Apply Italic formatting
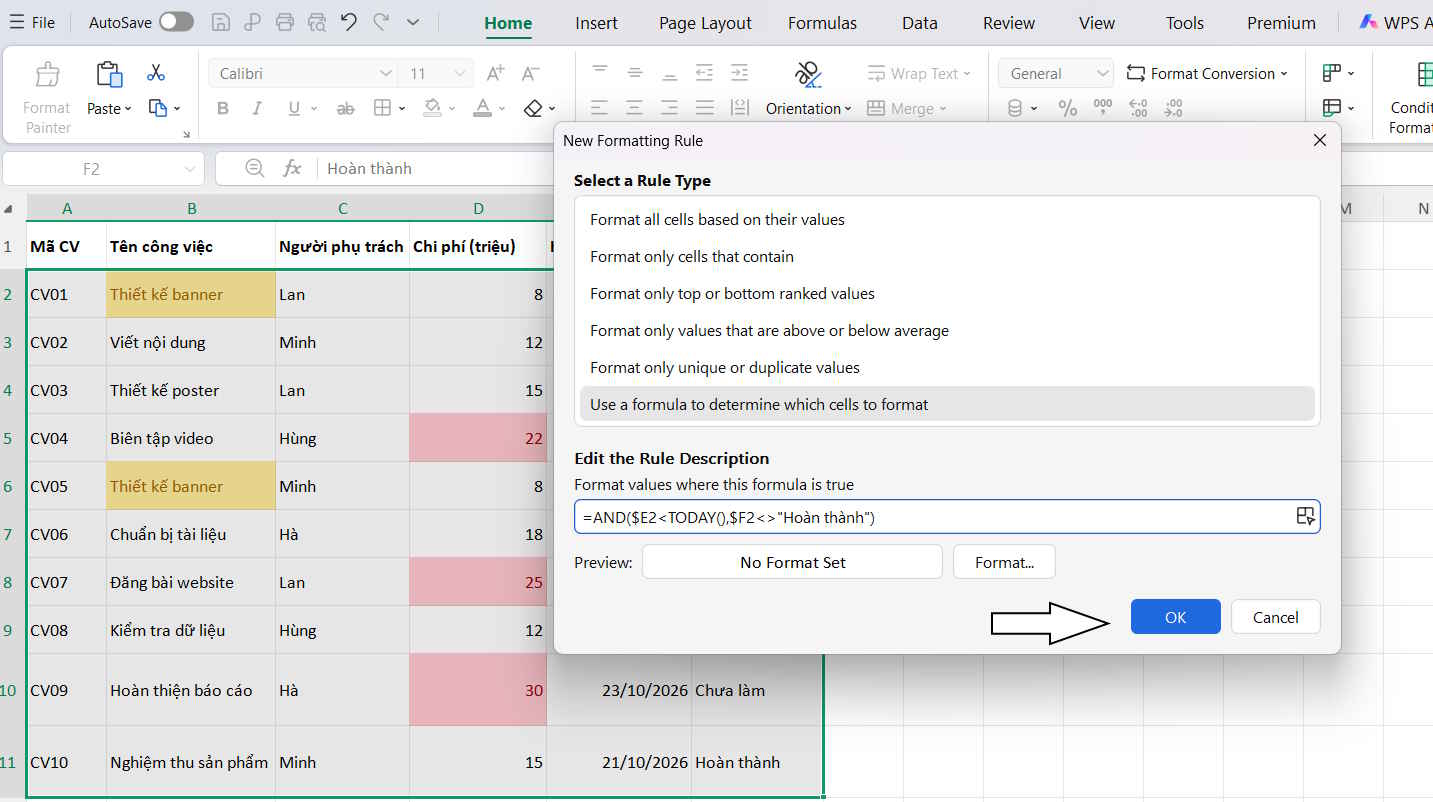Image resolution: width=1433 pixels, height=802 pixels. (257, 109)
